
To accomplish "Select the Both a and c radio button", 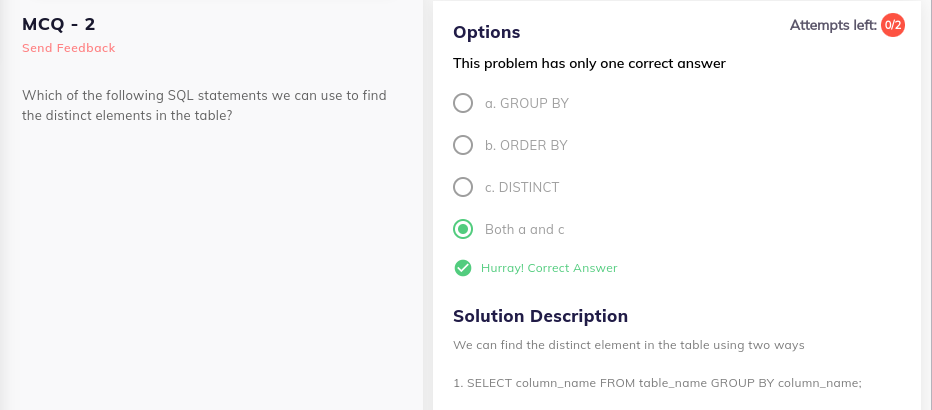I will pyautogui.click(x=462, y=229).
